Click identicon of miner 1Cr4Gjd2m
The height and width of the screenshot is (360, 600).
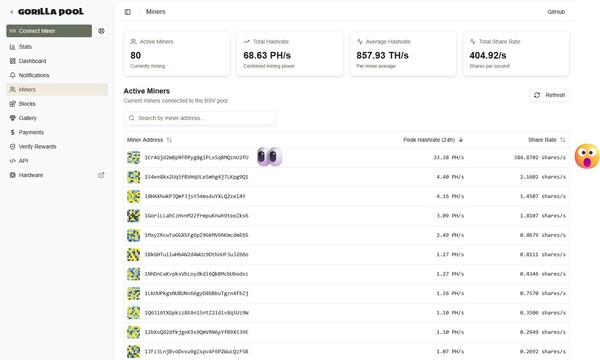click(x=134, y=158)
